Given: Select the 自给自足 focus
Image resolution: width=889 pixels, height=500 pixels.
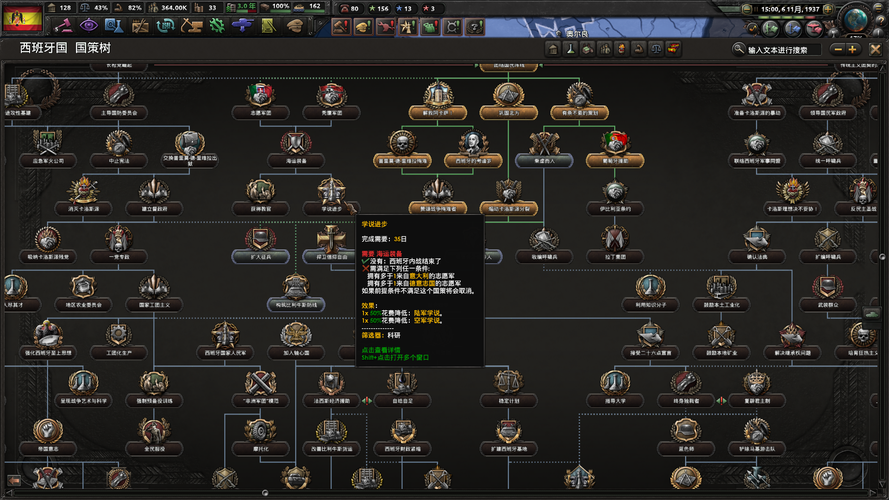Looking at the screenshot, I should (x=402, y=388).
